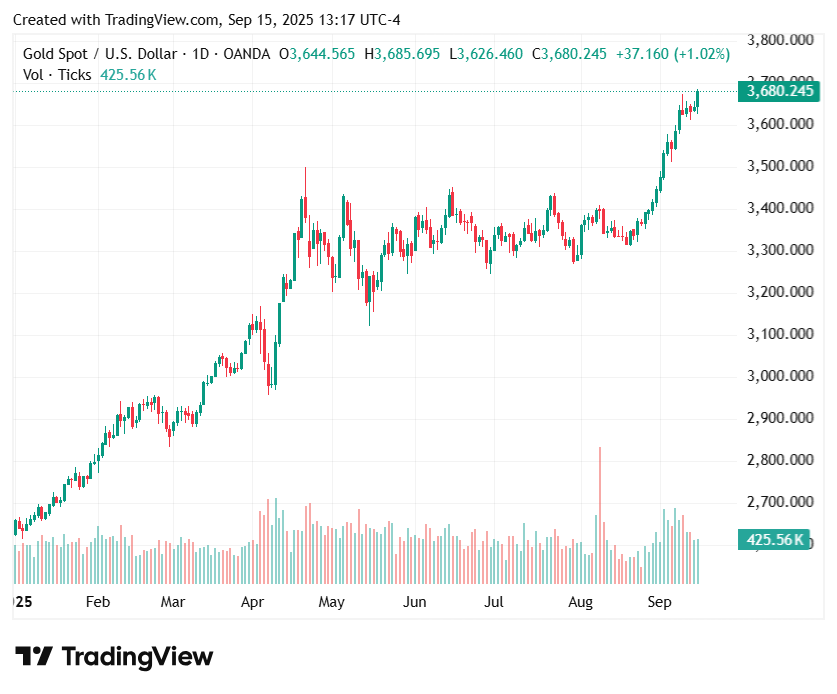Click the green 3,680.245 current price tag
The width and height of the screenshot is (837, 694).
tap(776, 91)
